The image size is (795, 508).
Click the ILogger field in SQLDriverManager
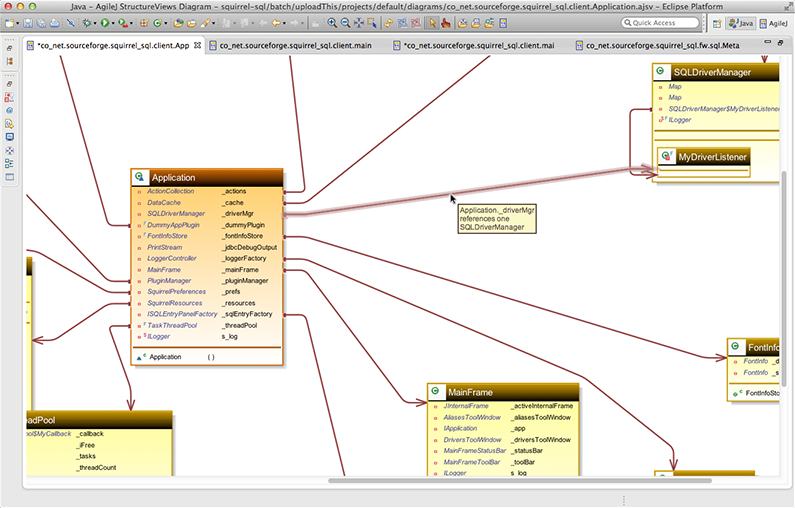click(679, 120)
